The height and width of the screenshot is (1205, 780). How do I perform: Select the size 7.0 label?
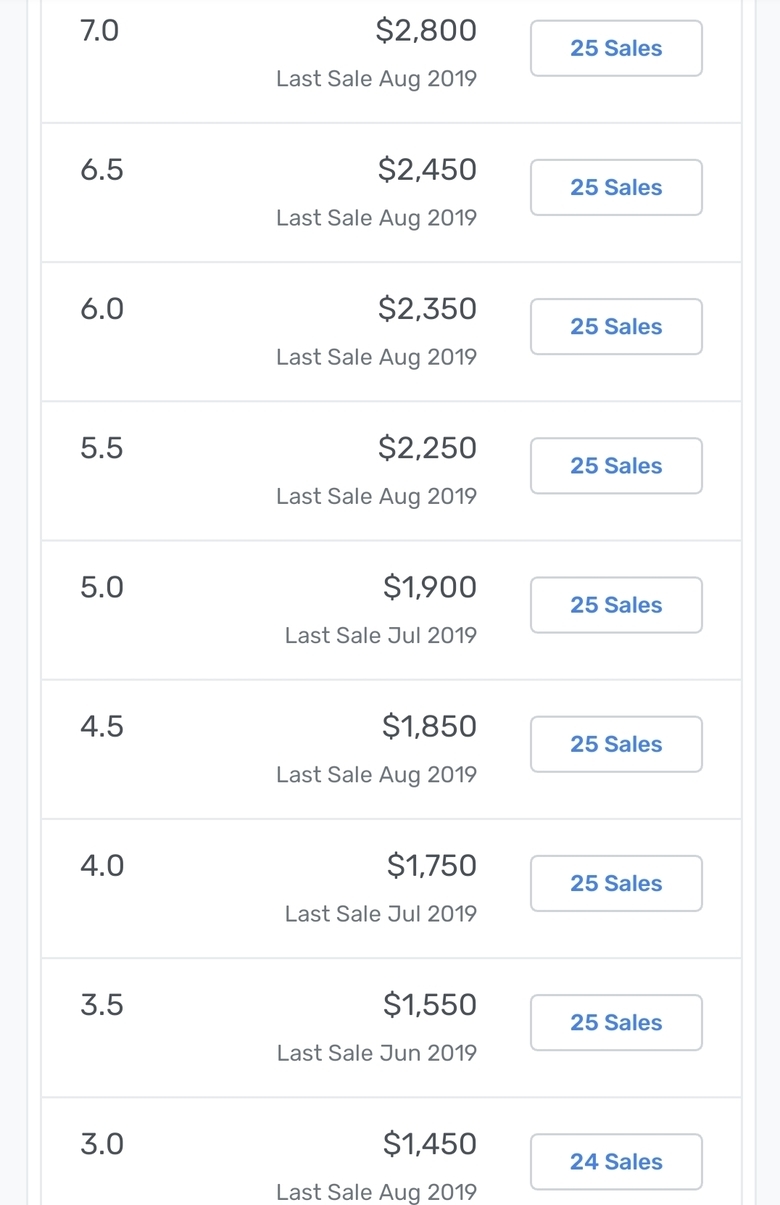(99, 31)
